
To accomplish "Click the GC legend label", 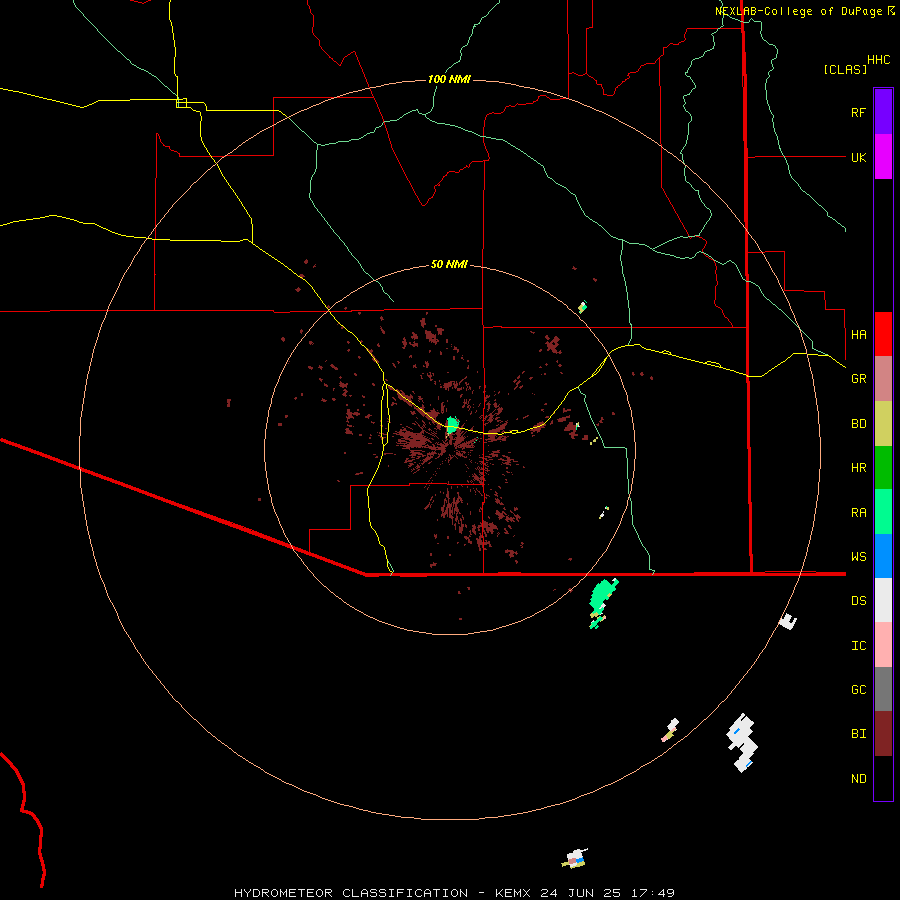I will (858, 690).
